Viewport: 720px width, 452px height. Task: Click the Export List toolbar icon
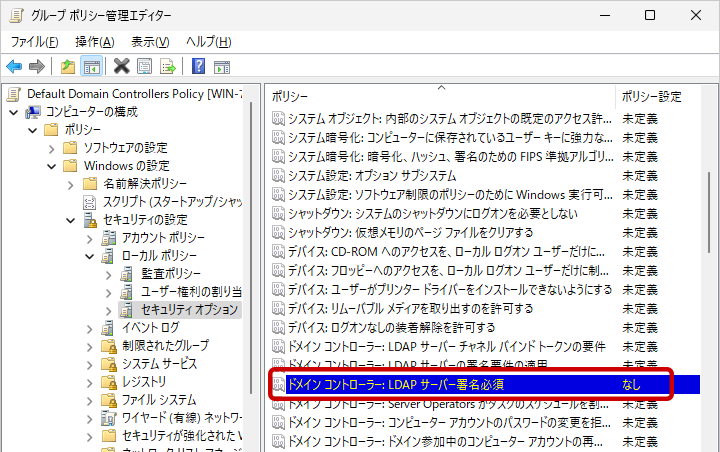pos(168,66)
